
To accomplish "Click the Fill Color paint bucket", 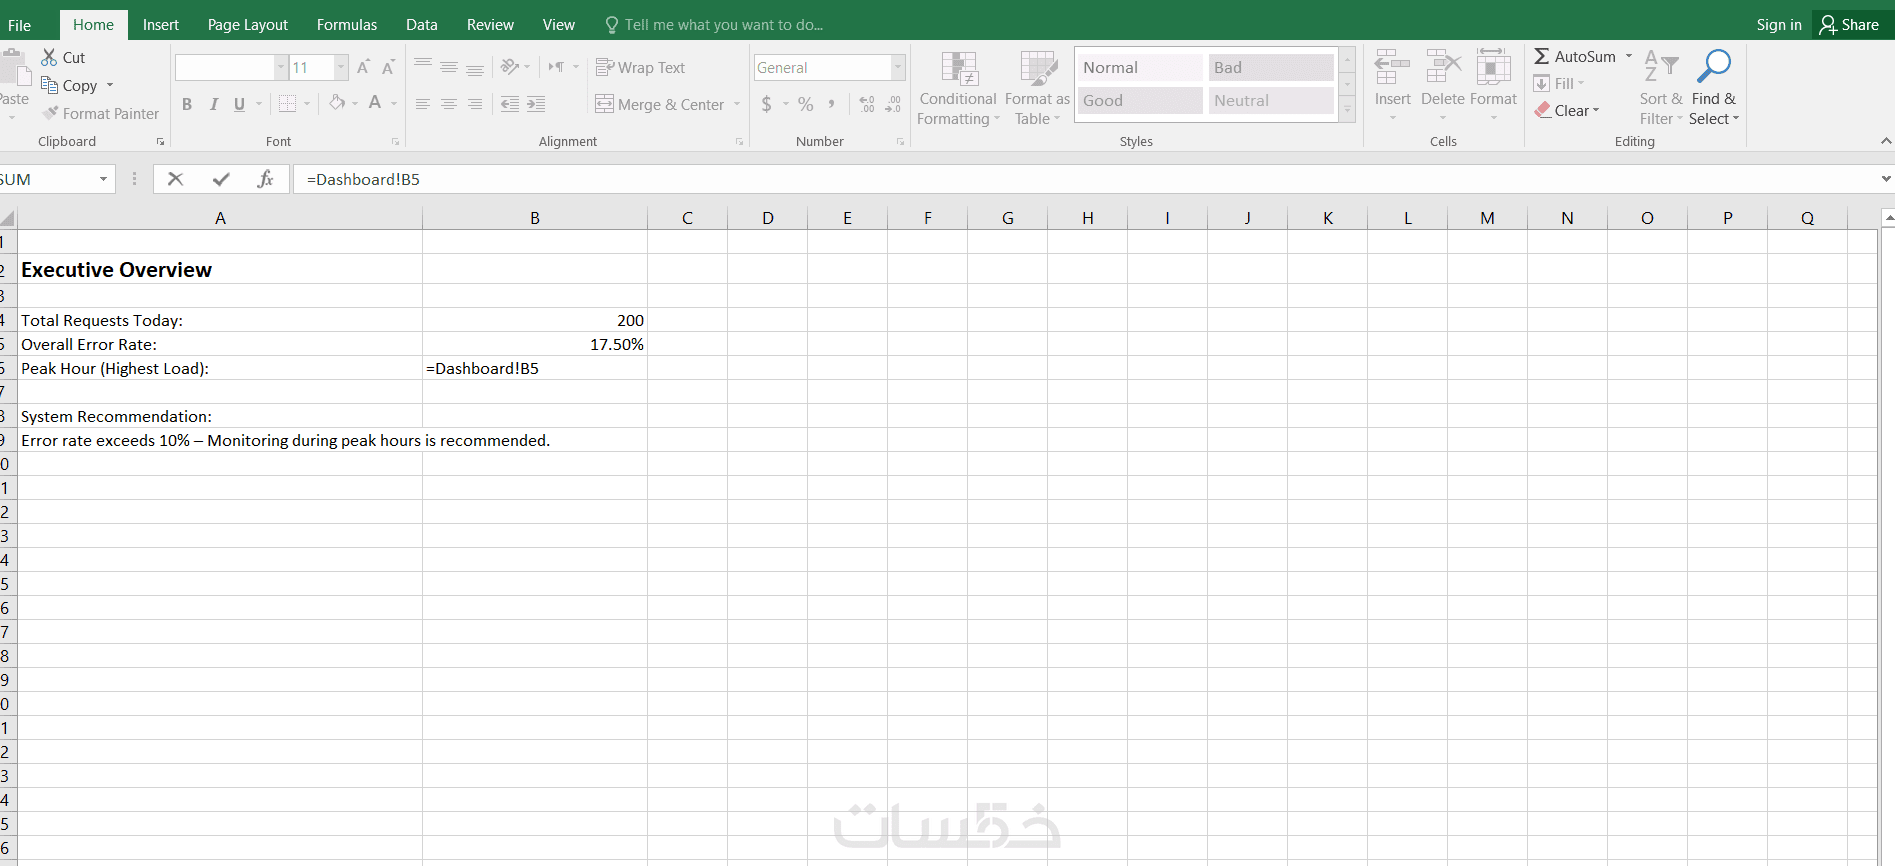I will pyautogui.click(x=337, y=102).
